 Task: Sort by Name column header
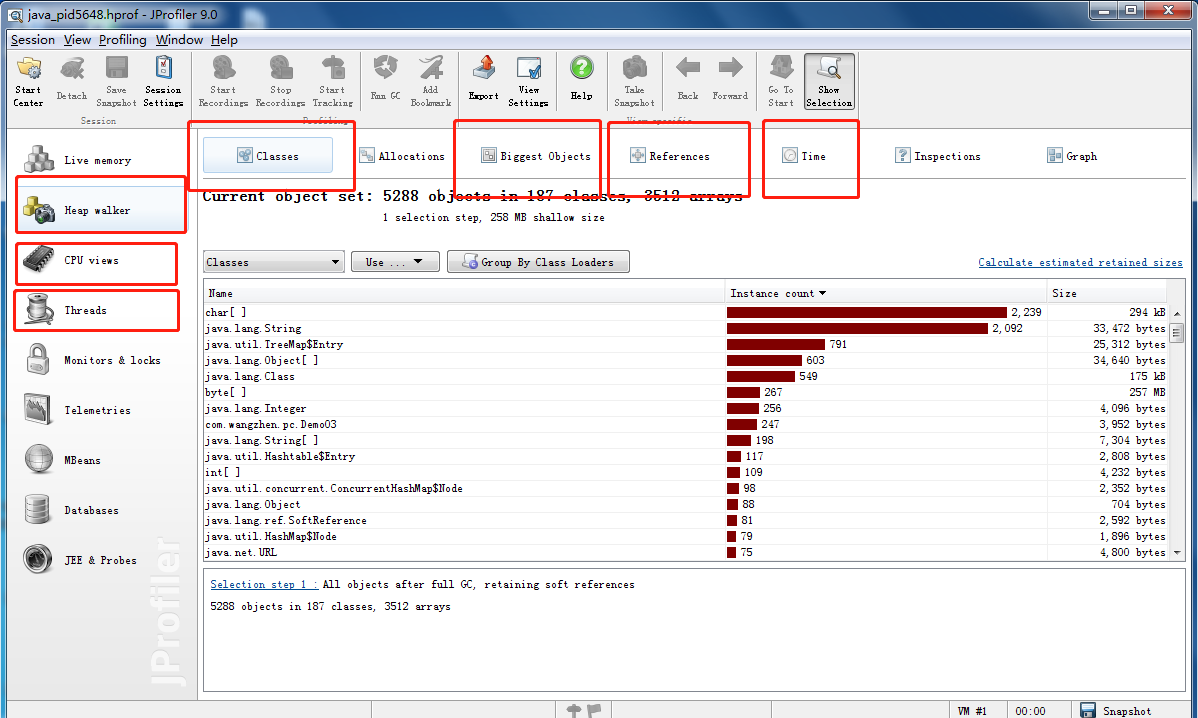click(465, 293)
